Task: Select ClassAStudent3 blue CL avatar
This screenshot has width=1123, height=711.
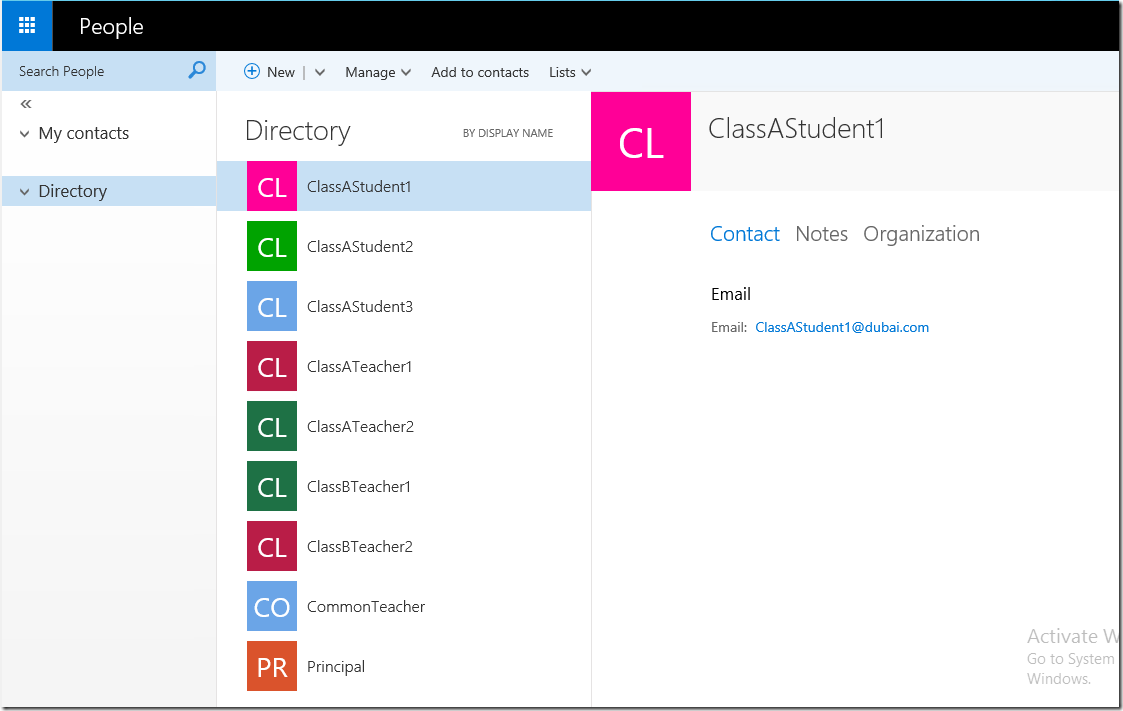Action: [x=272, y=306]
